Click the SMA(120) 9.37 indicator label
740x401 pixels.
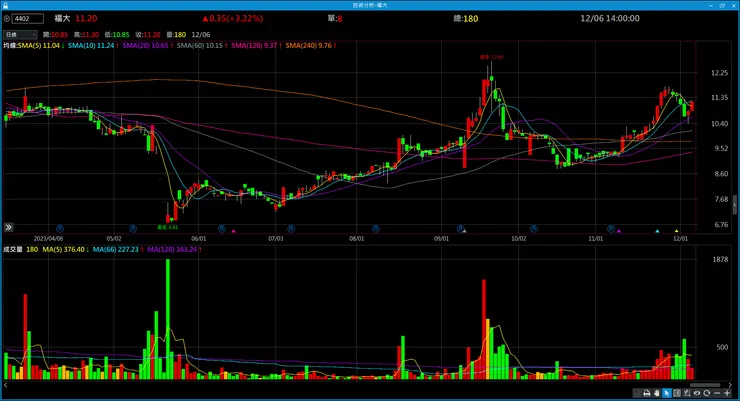click(x=256, y=46)
